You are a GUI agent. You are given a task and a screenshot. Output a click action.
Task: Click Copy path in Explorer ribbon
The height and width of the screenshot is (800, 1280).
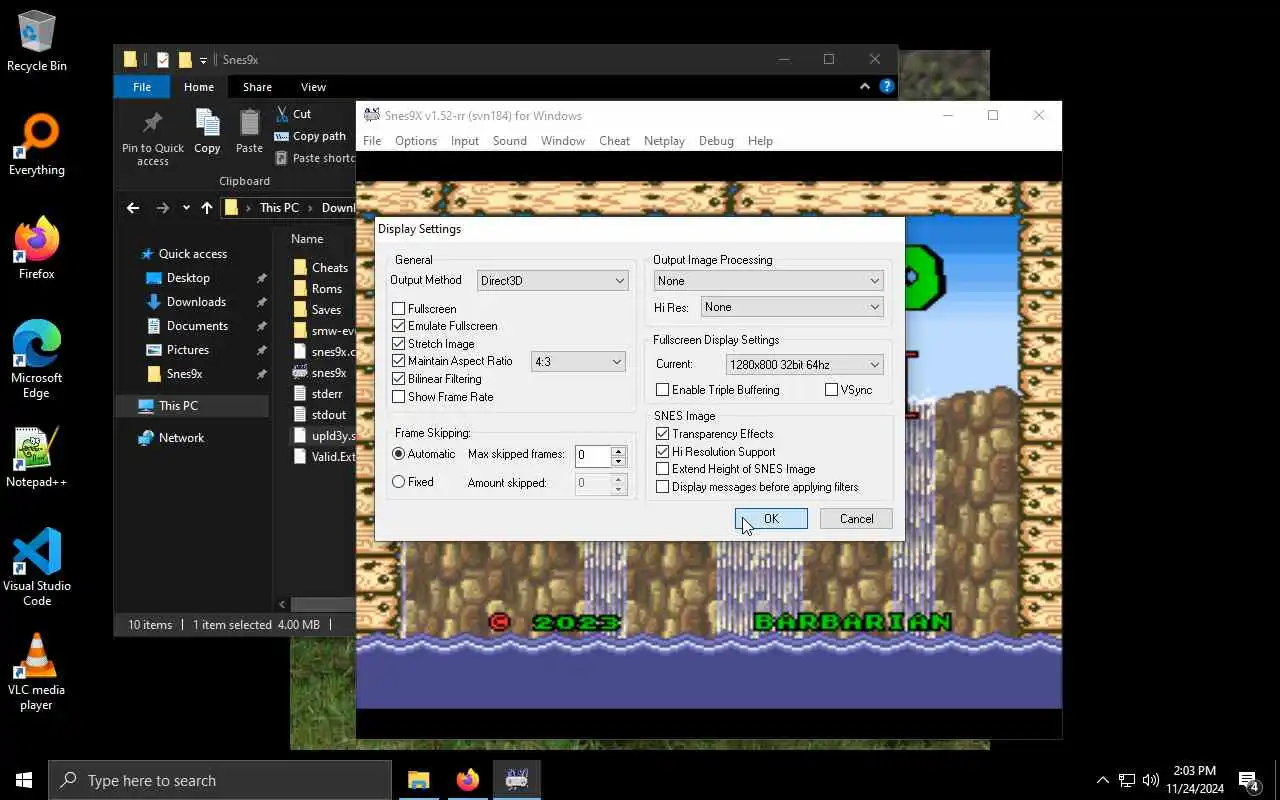[309, 136]
